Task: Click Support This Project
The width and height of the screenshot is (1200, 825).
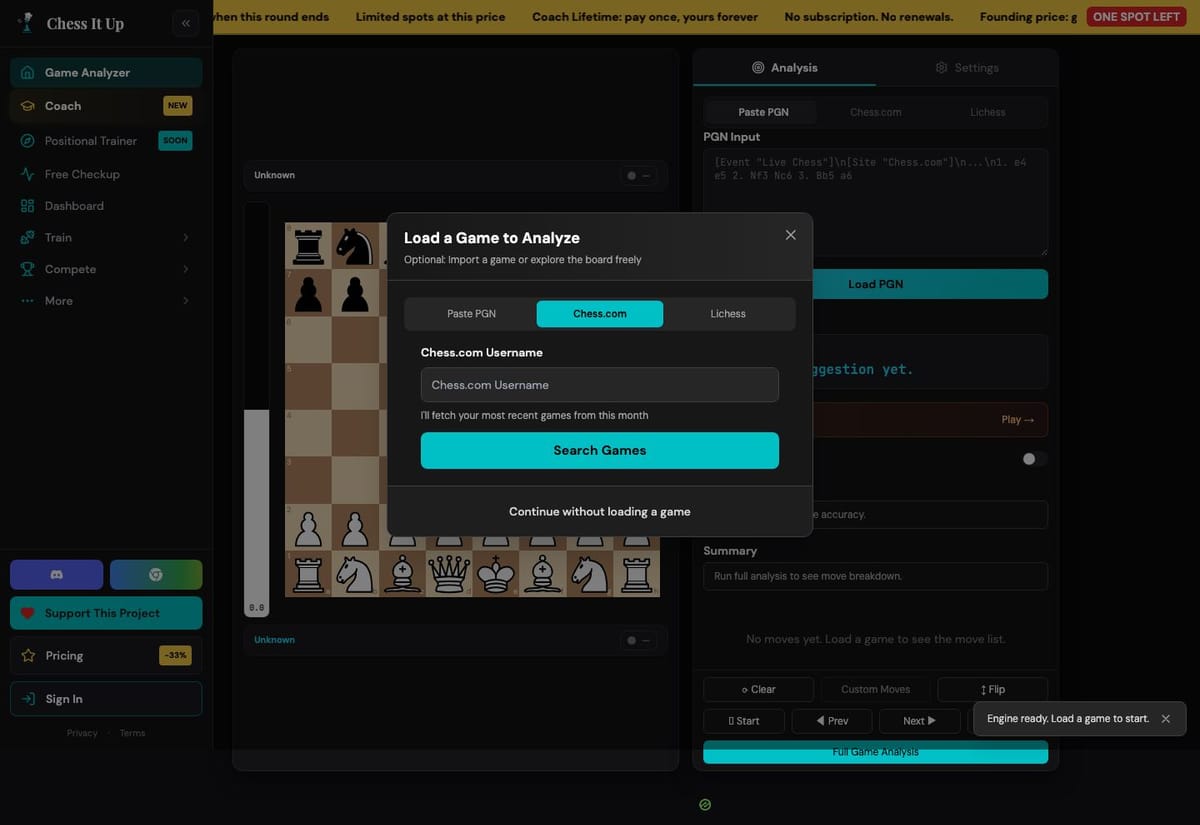Action: tap(106, 613)
